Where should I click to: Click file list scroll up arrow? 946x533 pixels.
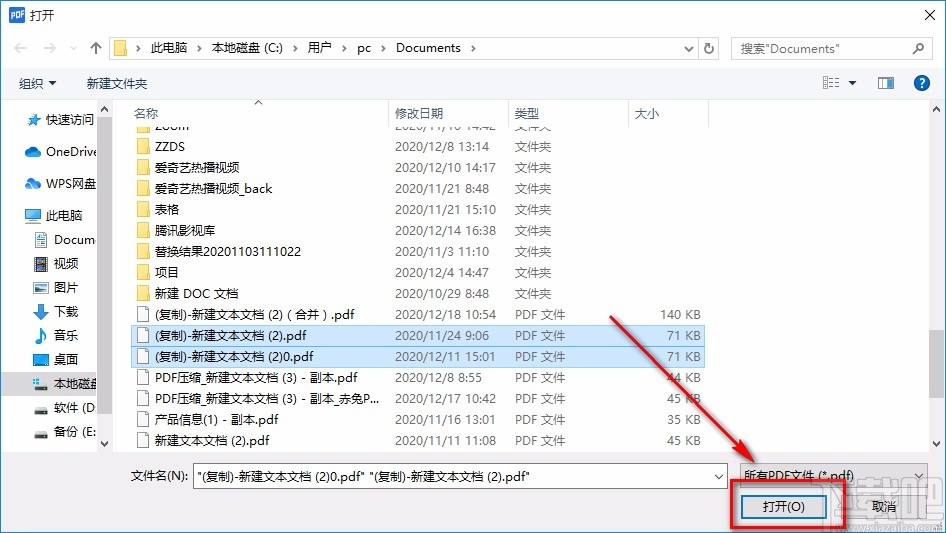pos(936,110)
